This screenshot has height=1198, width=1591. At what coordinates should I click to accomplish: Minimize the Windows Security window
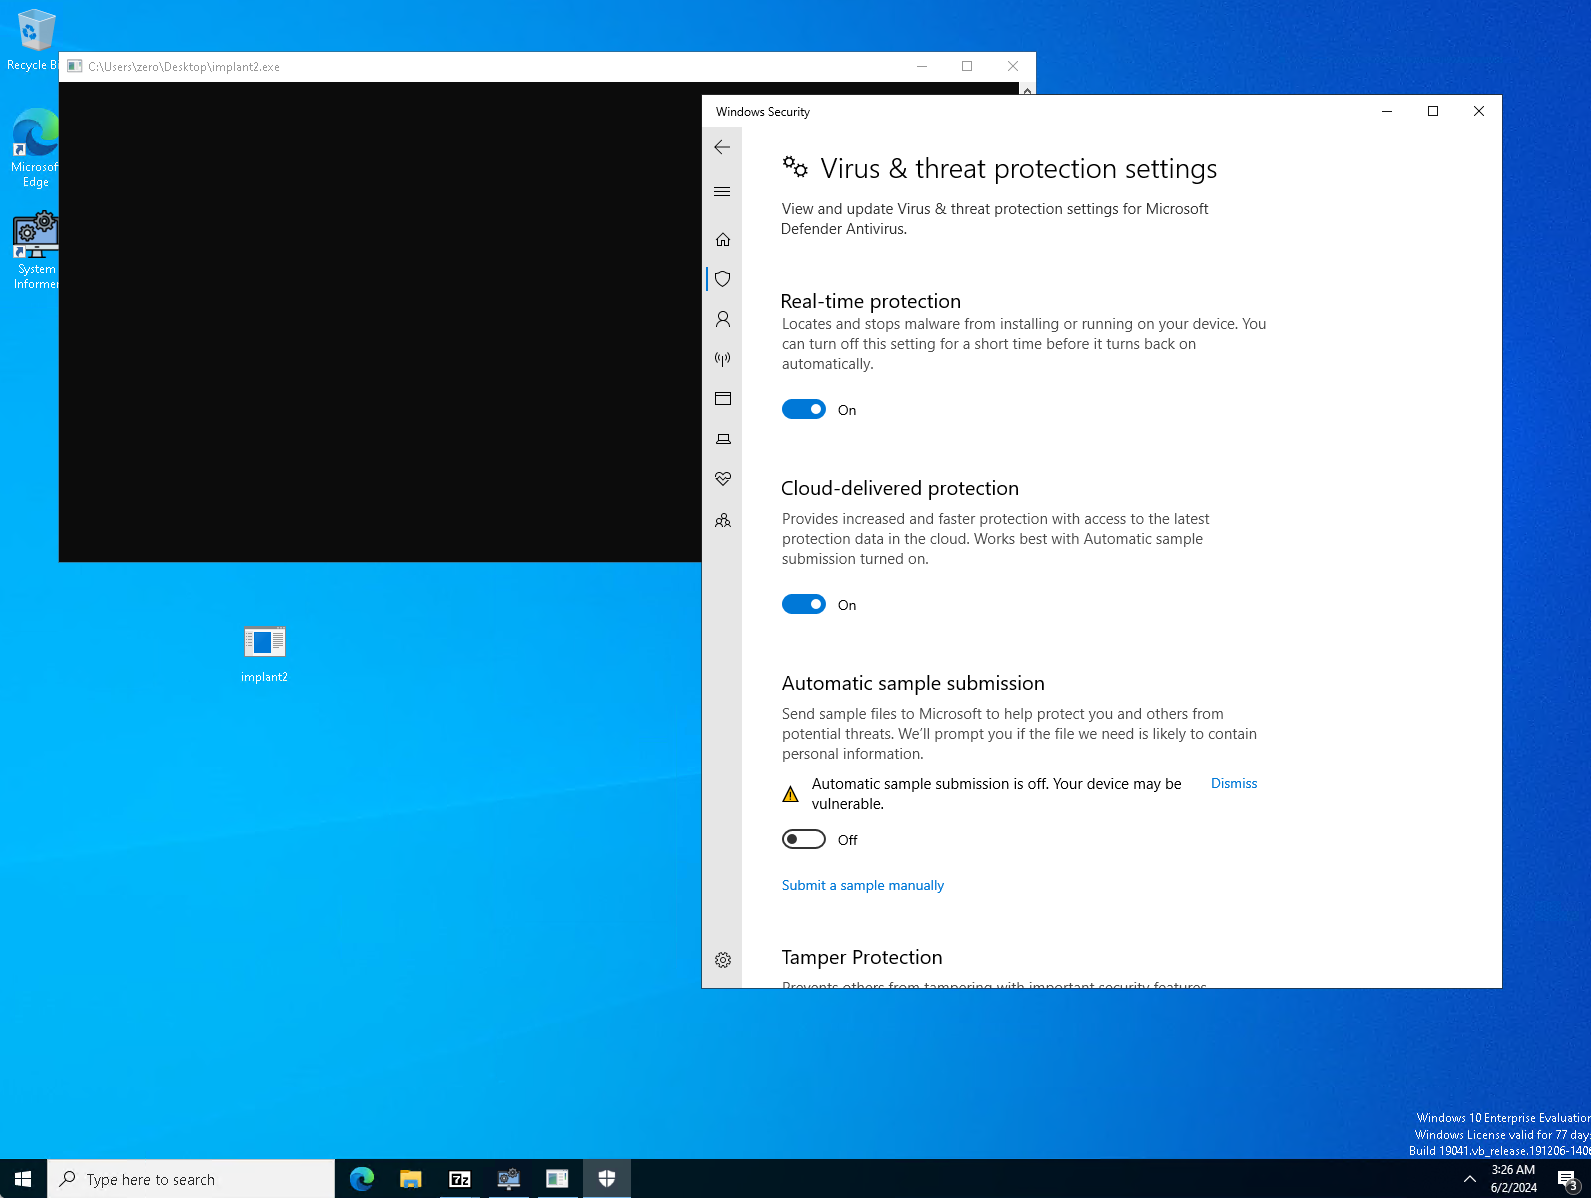tap(1387, 111)
